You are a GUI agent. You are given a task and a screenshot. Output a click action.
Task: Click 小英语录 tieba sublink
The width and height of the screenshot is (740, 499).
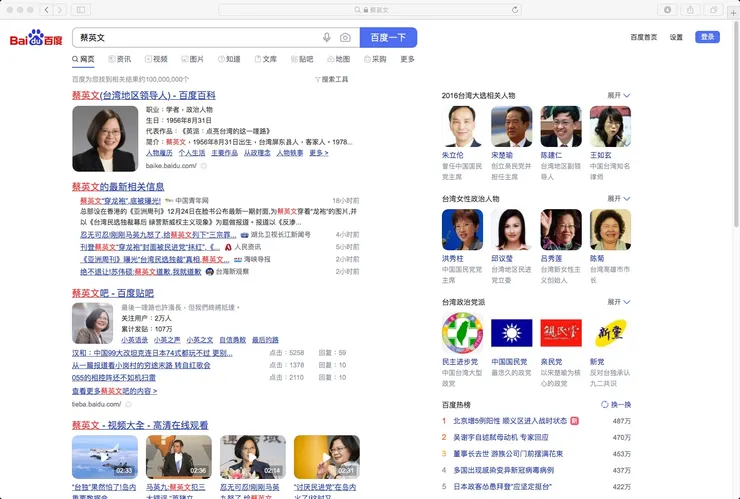coord(135,340)
